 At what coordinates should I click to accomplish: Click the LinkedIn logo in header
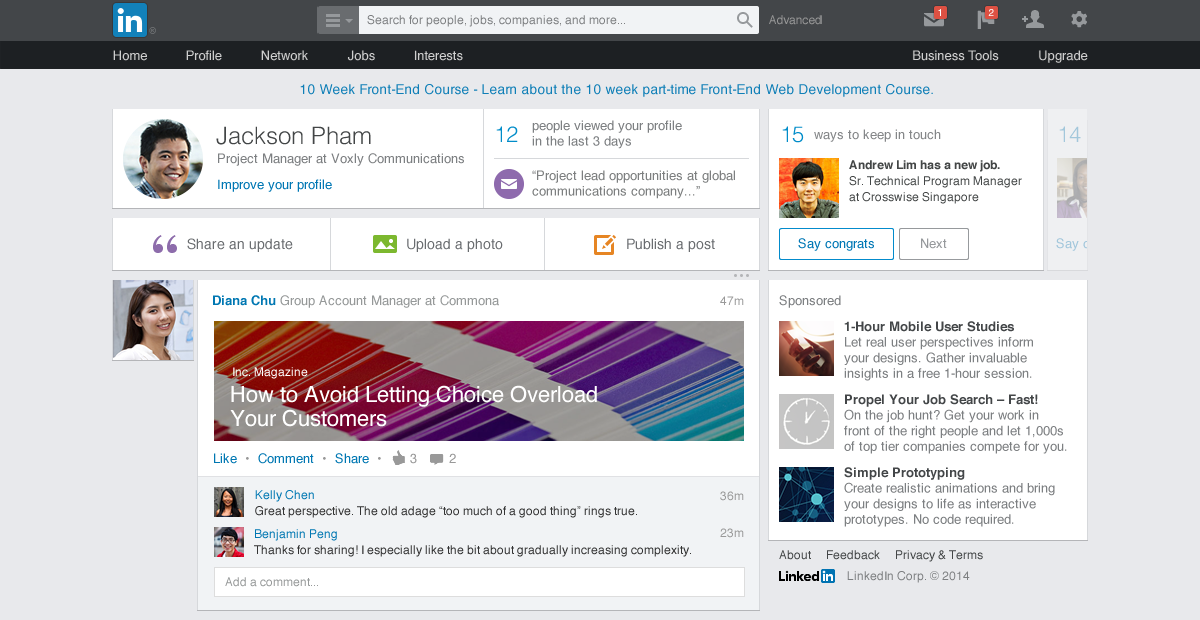click(x=130, y=20)
